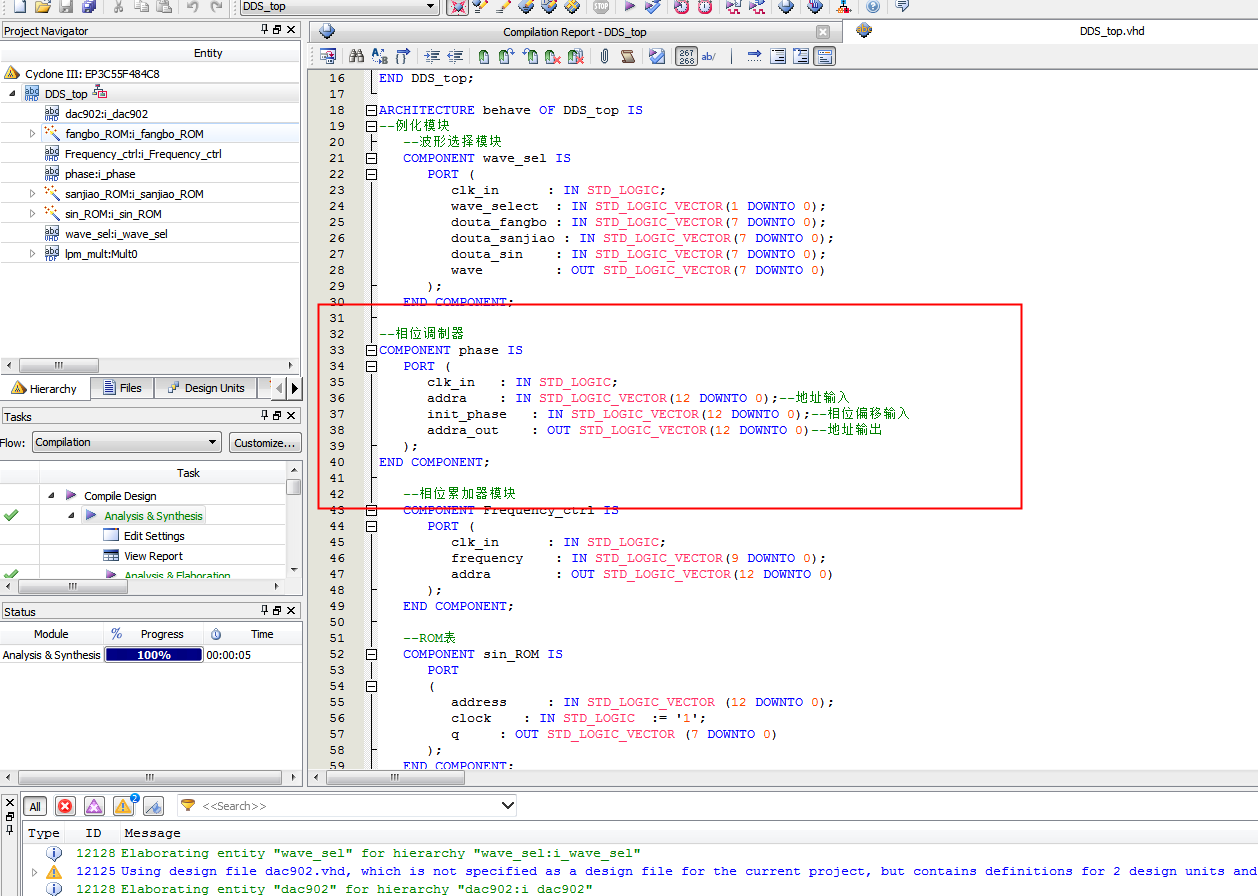Fold the COMPONENT wave_sel code block

click(372, 158)
